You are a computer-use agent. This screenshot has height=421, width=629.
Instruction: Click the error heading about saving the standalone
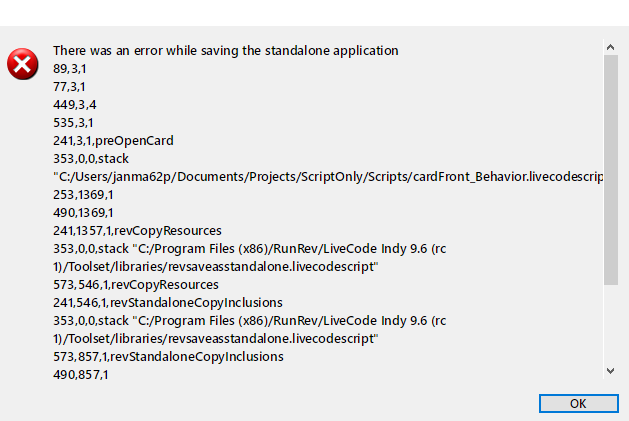(x=225, y=50)
